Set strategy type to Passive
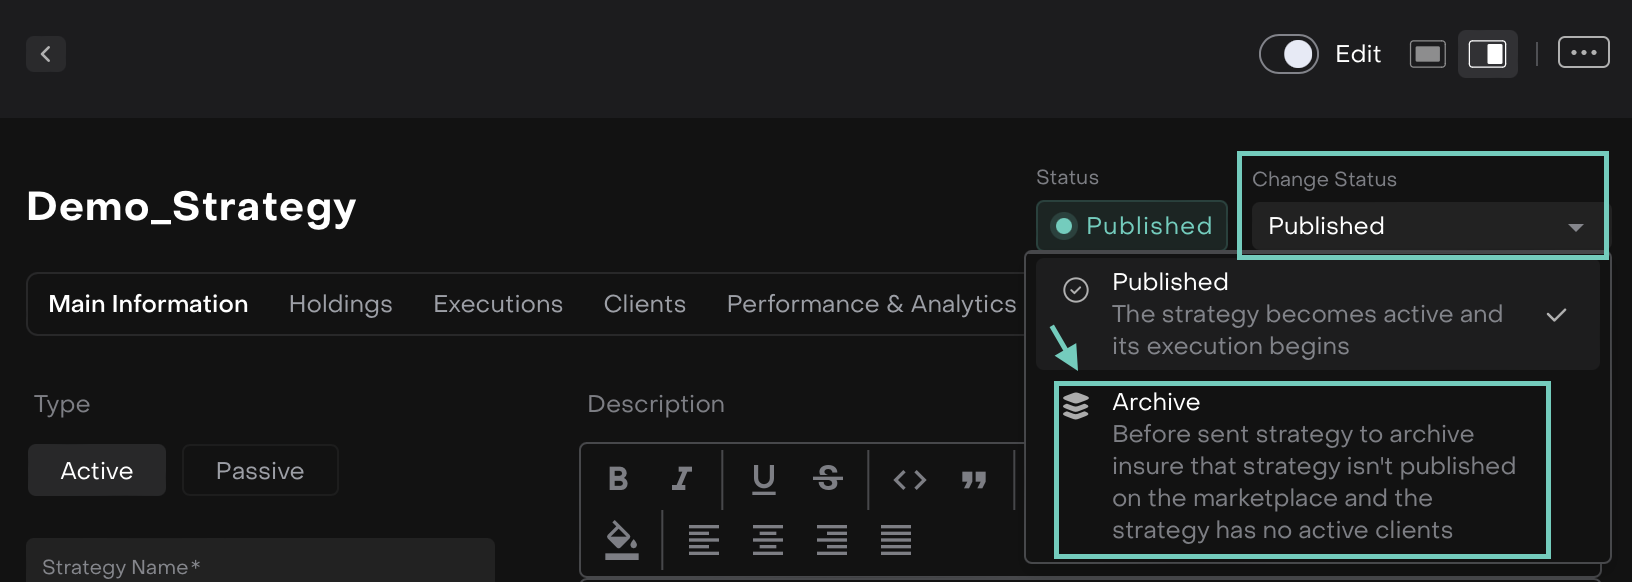Viewport: 1632px width, 582px height. [260, 470]
